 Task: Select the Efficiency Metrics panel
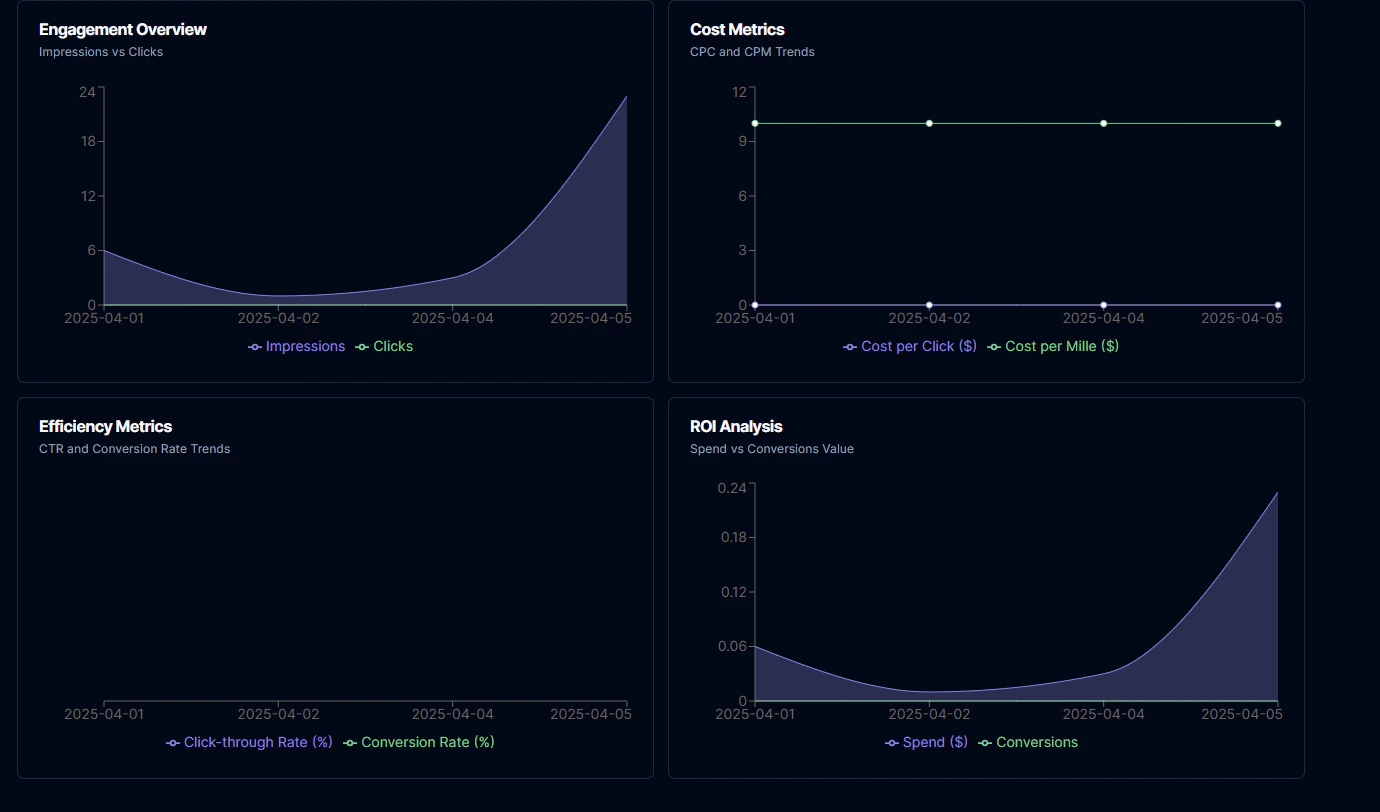(x=335, y=588)
